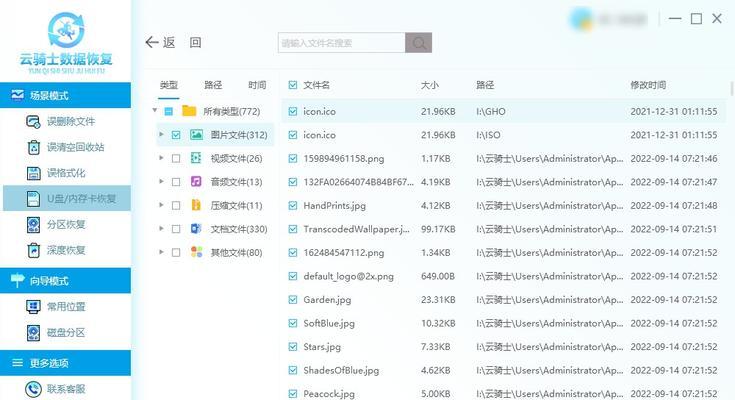Image resolution: width=735 pixels, height=400 pixels.
Task: Toggle the select-all checkbox beside 文件名
Action: pyautogui.click(x=293, y=85)
